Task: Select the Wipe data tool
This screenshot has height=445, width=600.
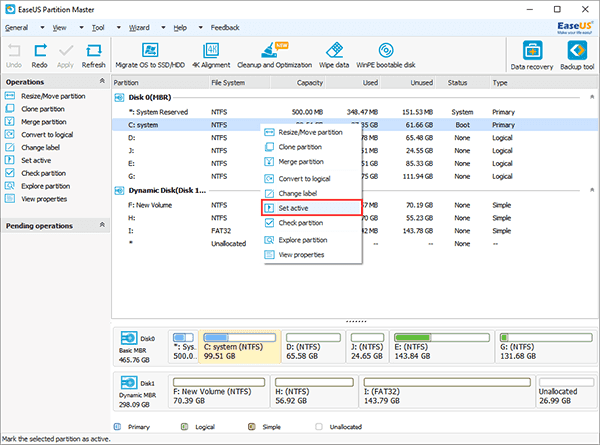Action: [x=334, y=56]
